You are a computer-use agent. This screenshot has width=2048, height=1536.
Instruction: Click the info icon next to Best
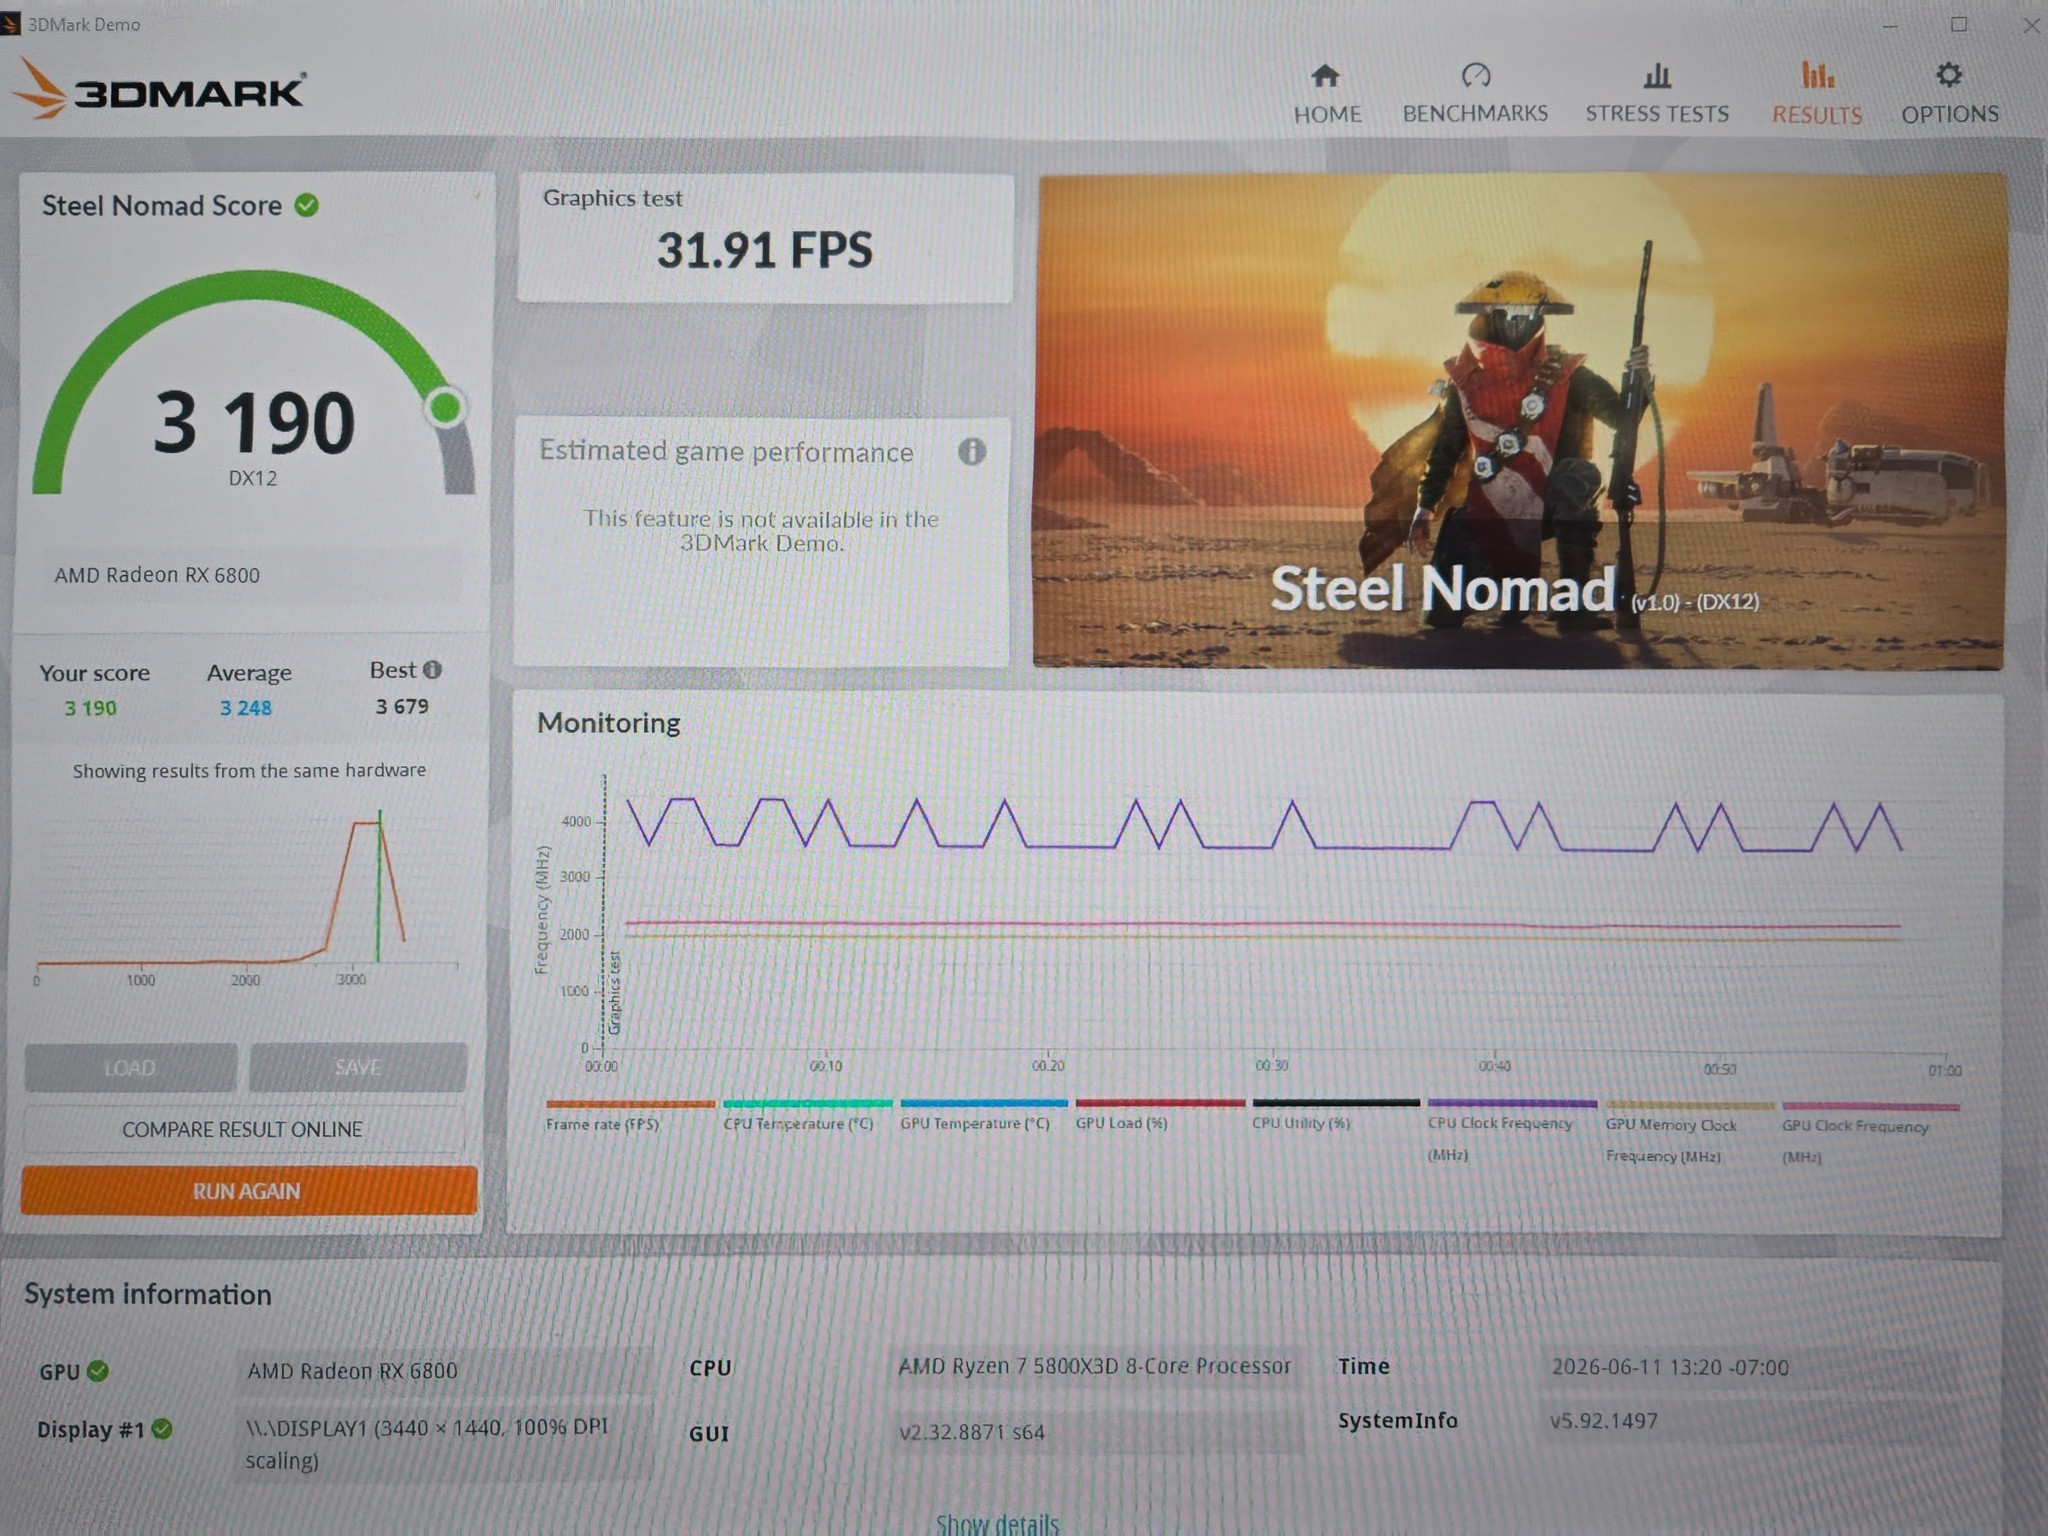click(x=432, y=669)
